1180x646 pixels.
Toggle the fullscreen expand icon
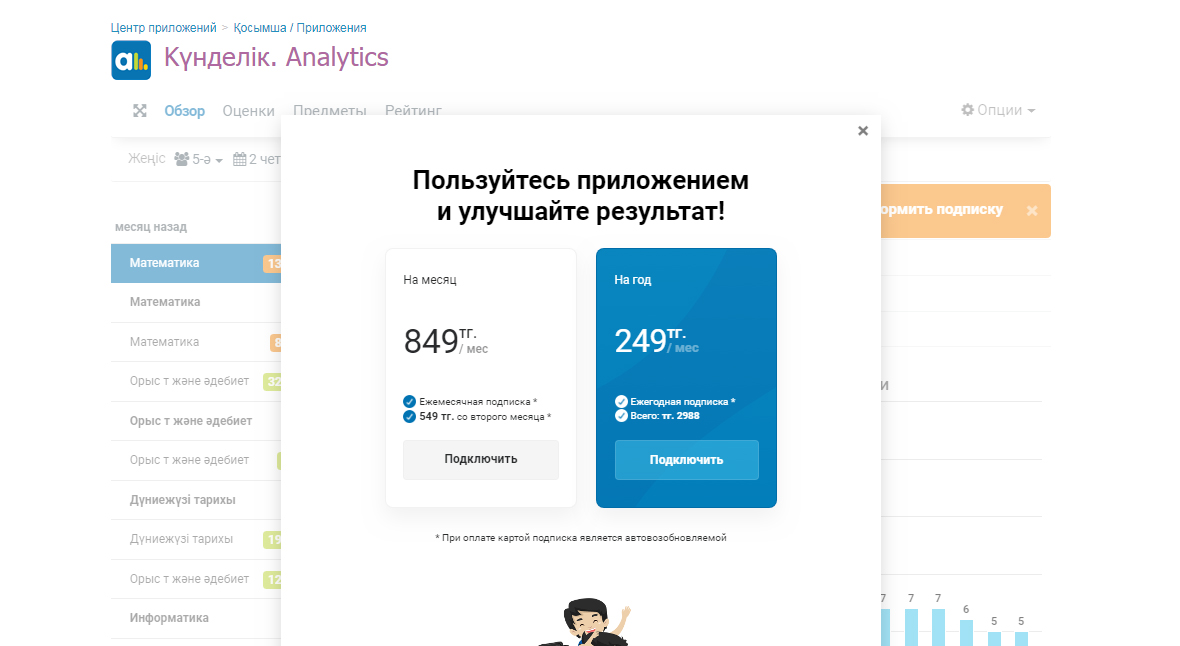click(x=140, y=111)
